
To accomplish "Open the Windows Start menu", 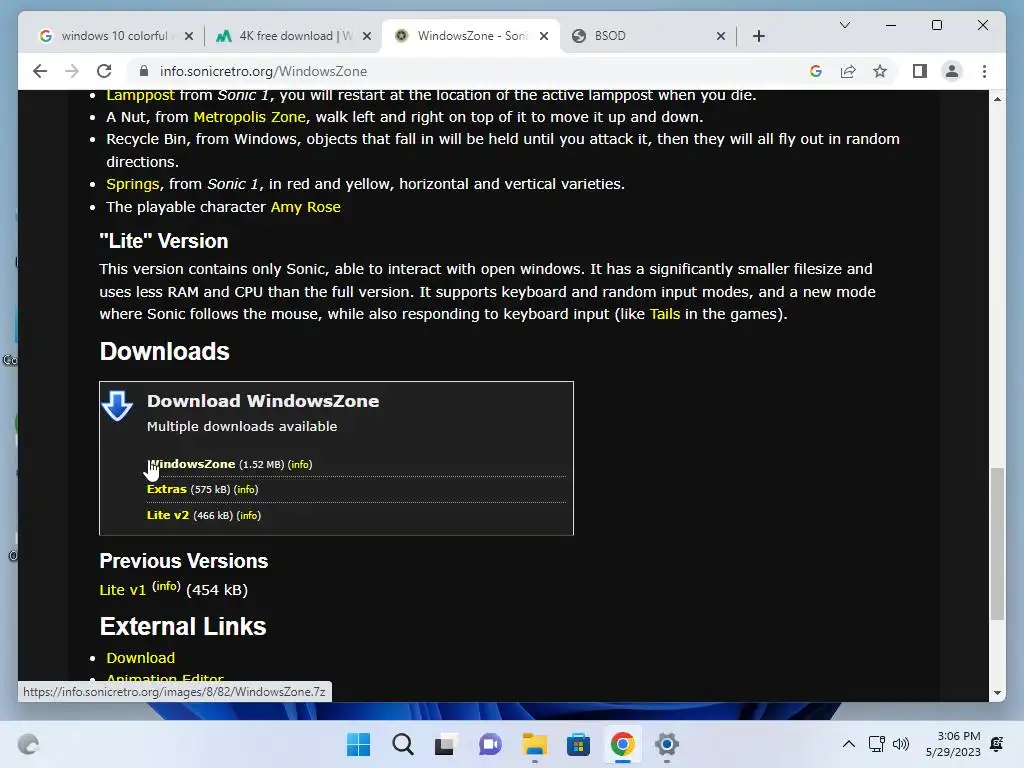I will (358, 744).
